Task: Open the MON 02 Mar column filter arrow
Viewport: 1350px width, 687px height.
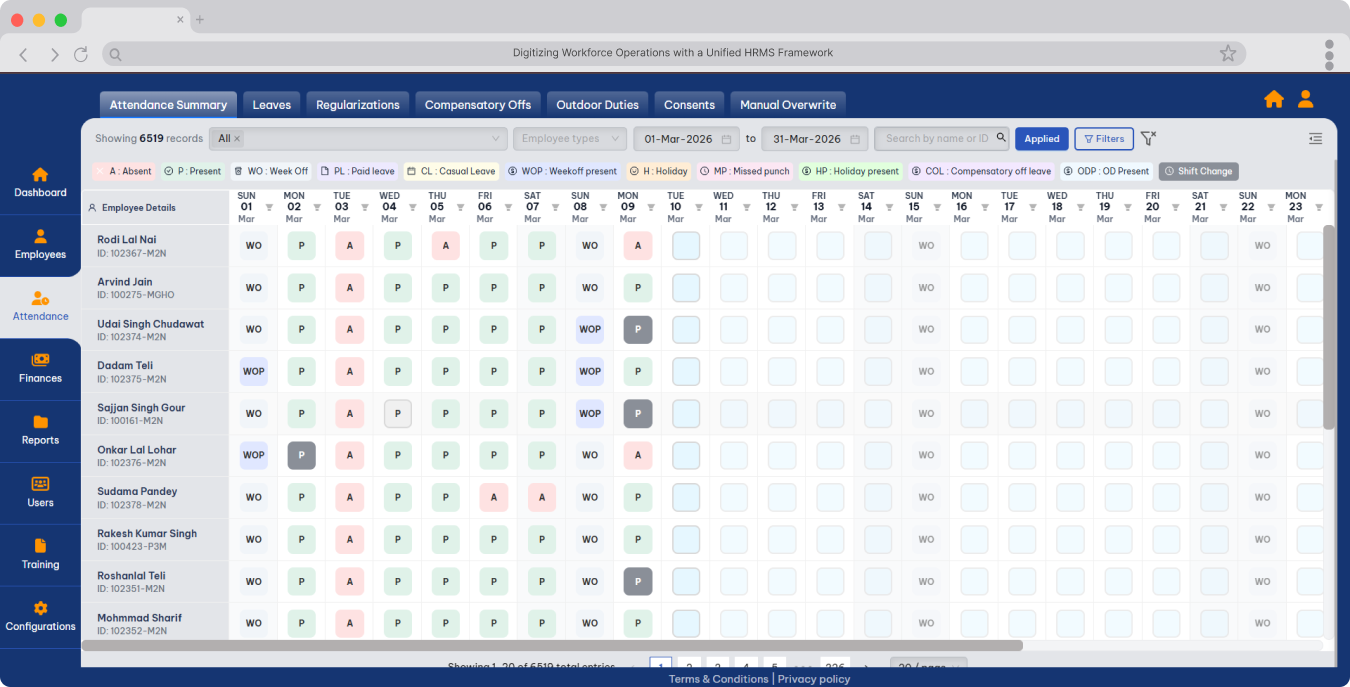Action: (x=317, y=208)
